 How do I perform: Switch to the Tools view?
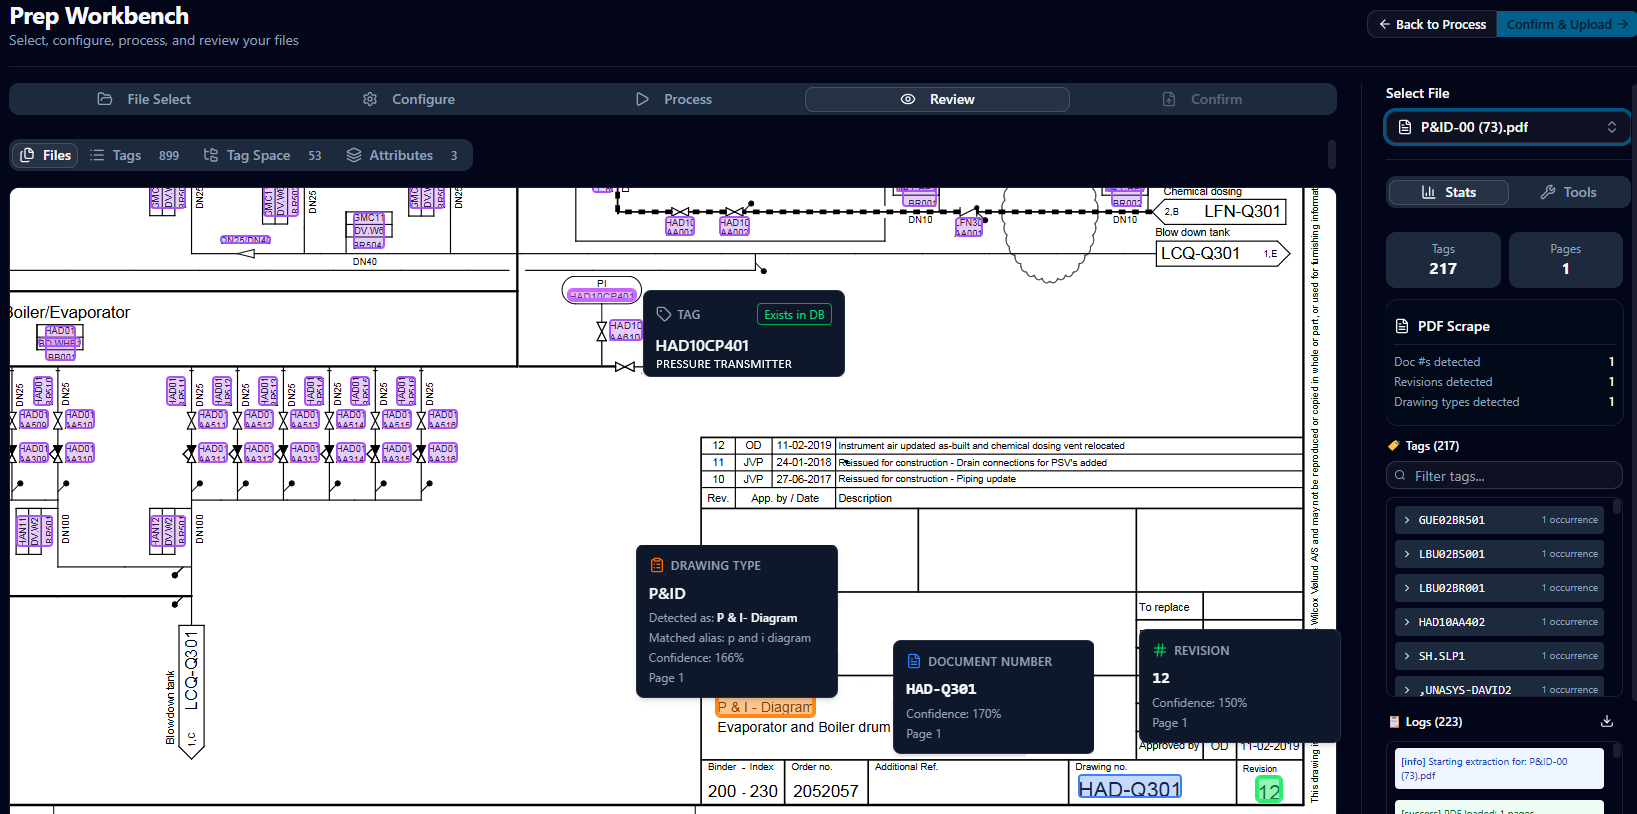(1568, 192)
